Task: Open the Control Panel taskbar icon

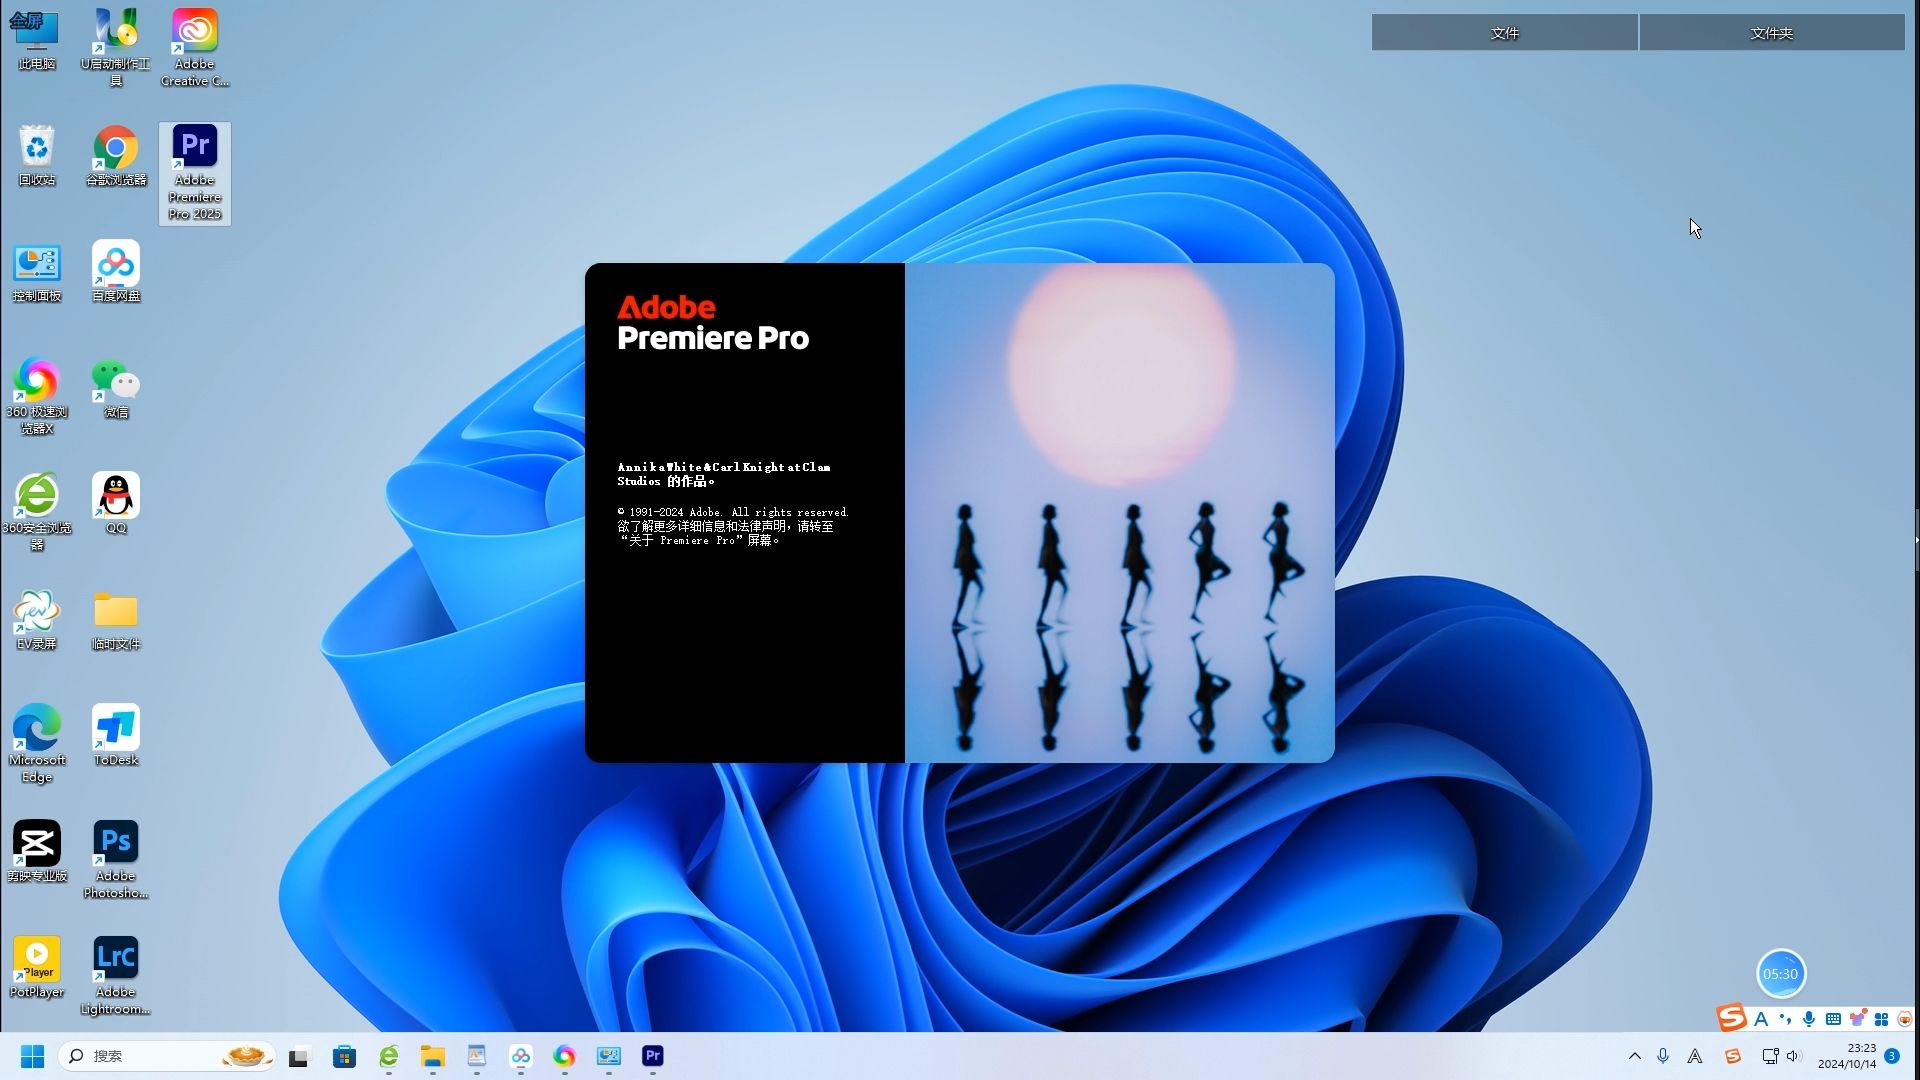Action: [608, 1056]
